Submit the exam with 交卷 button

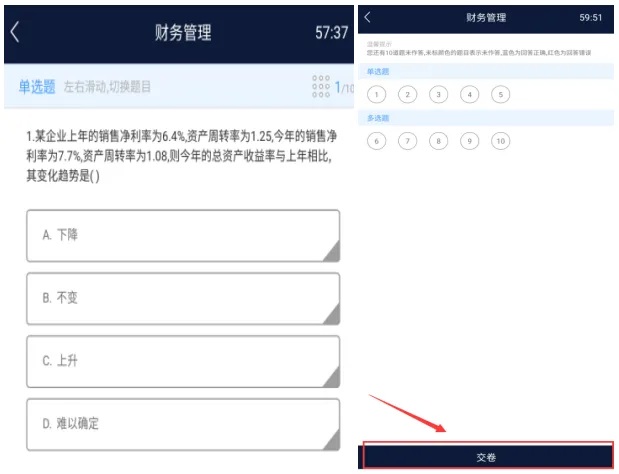tap(486, 457)
